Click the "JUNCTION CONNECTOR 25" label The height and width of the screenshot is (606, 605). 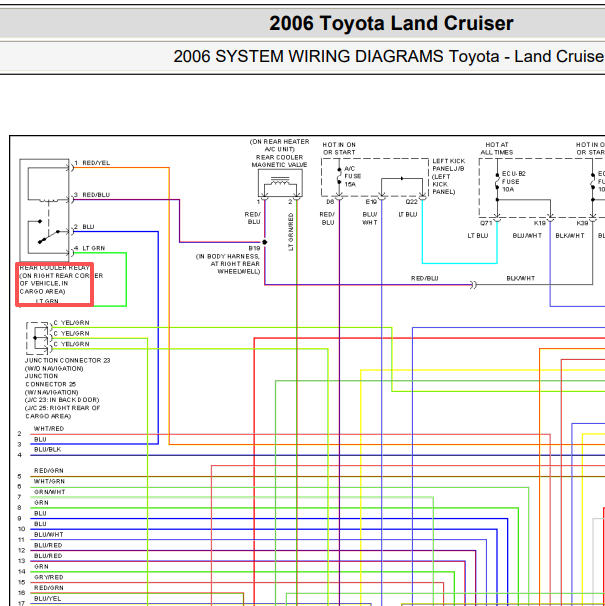pyautogui.click(x=50, y=380)
